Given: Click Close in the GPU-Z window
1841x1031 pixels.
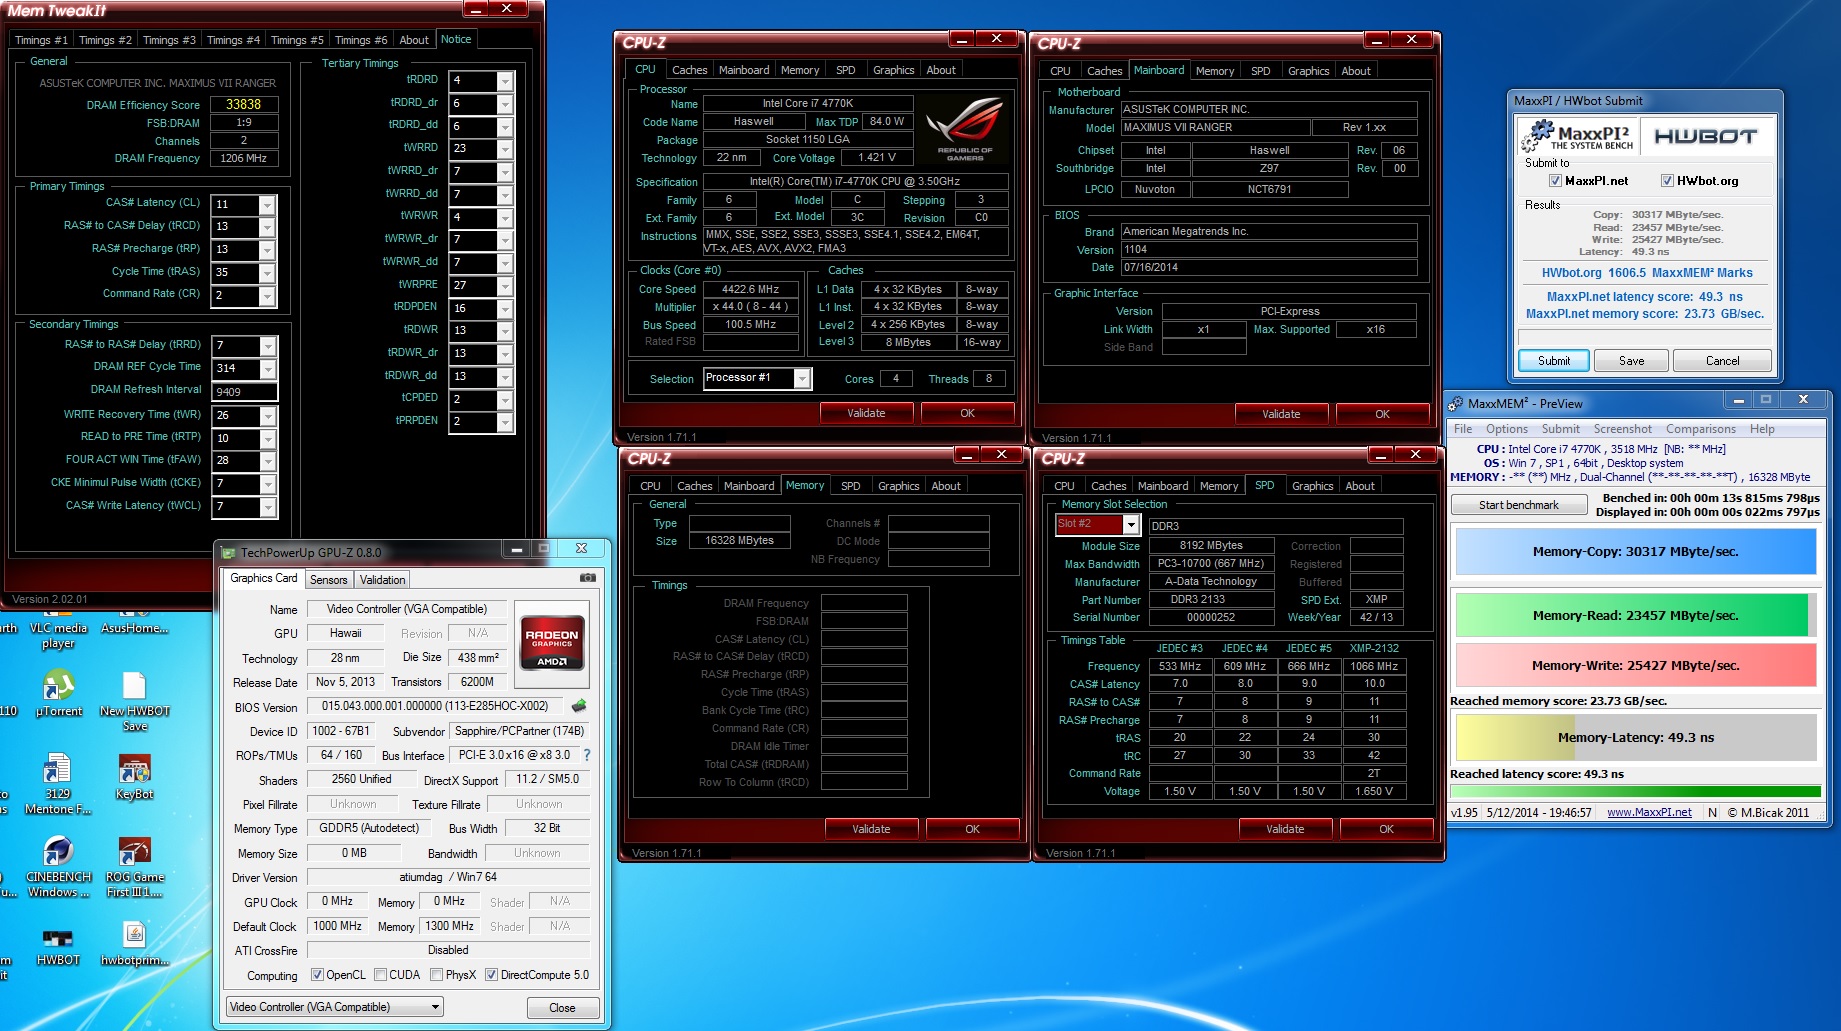Looking at the screenshot, I should coord(562,1008).
